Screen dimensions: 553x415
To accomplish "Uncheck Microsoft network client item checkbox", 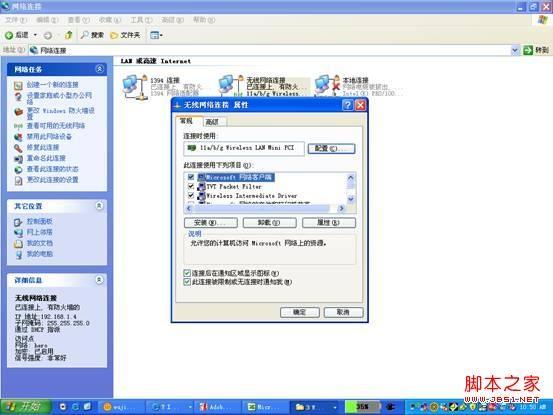I will [191, 177].
